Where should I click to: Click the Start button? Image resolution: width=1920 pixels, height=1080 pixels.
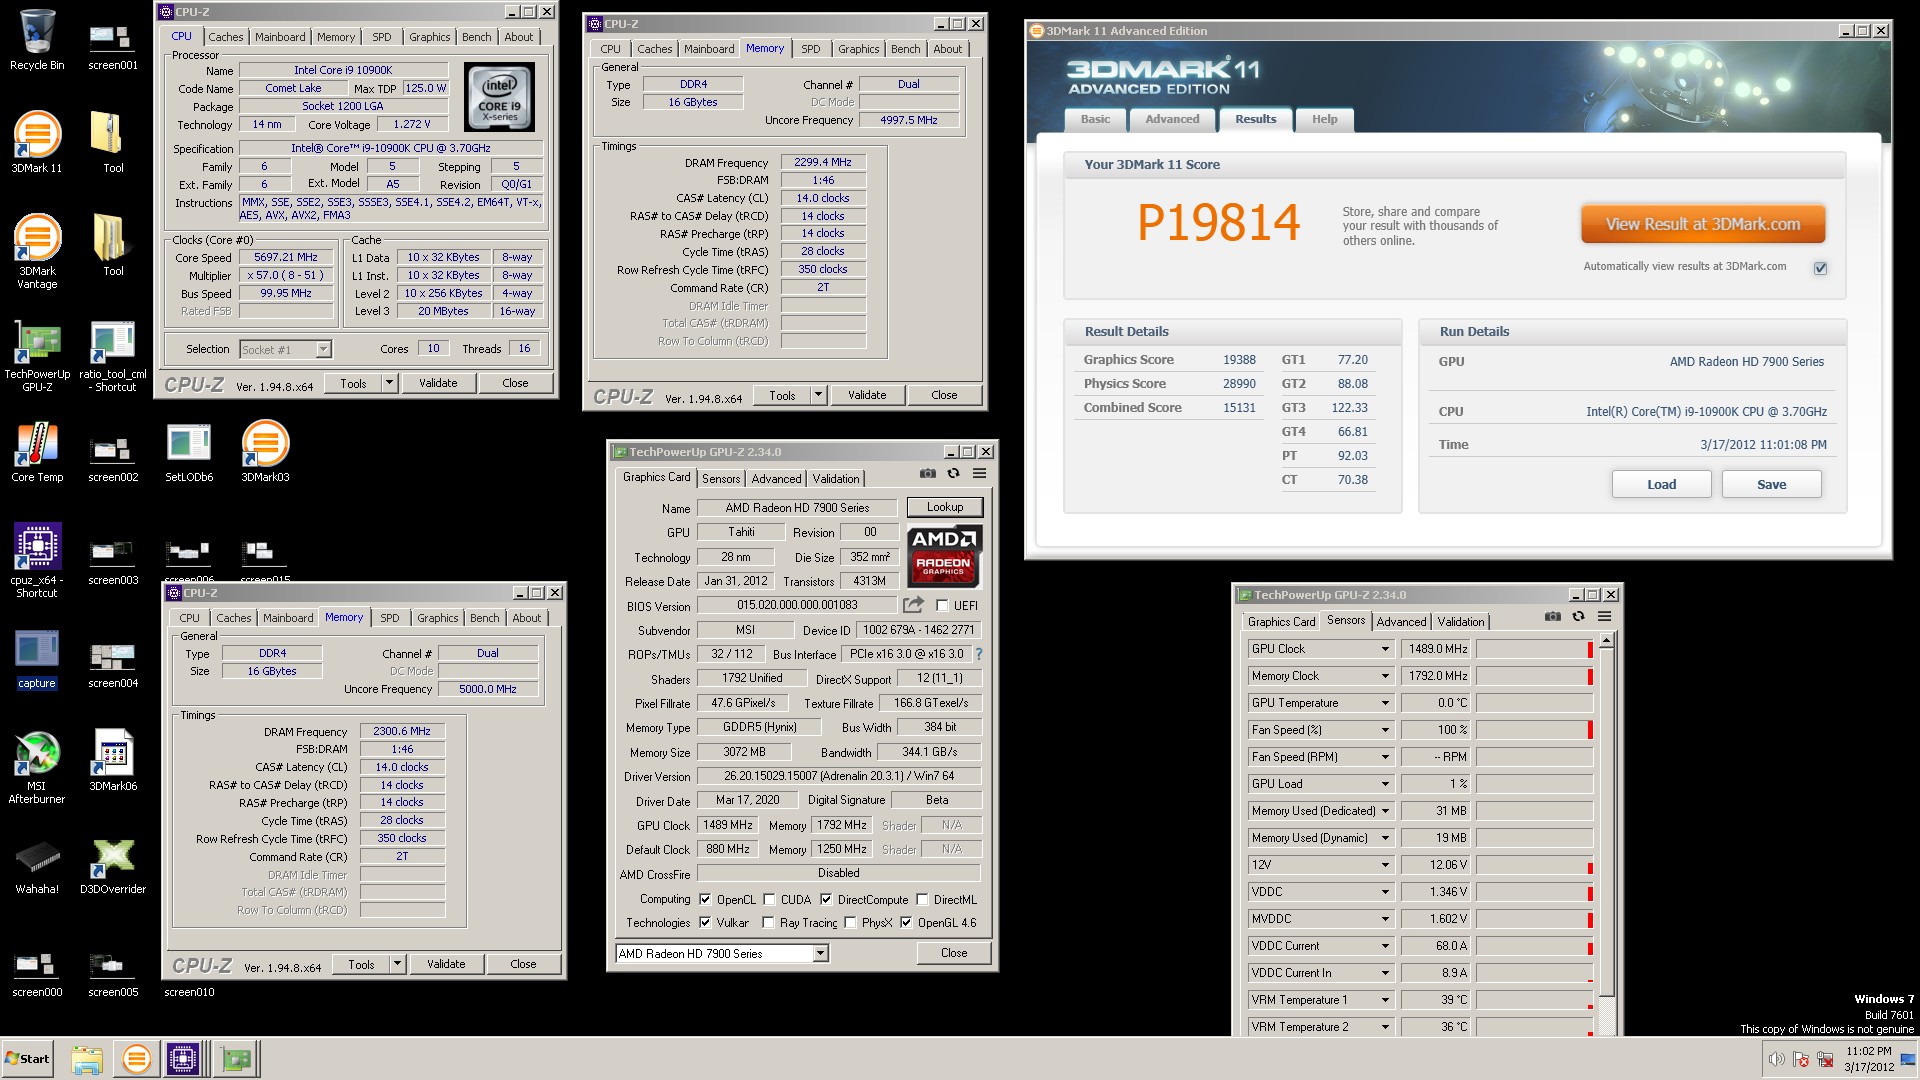28,1058
